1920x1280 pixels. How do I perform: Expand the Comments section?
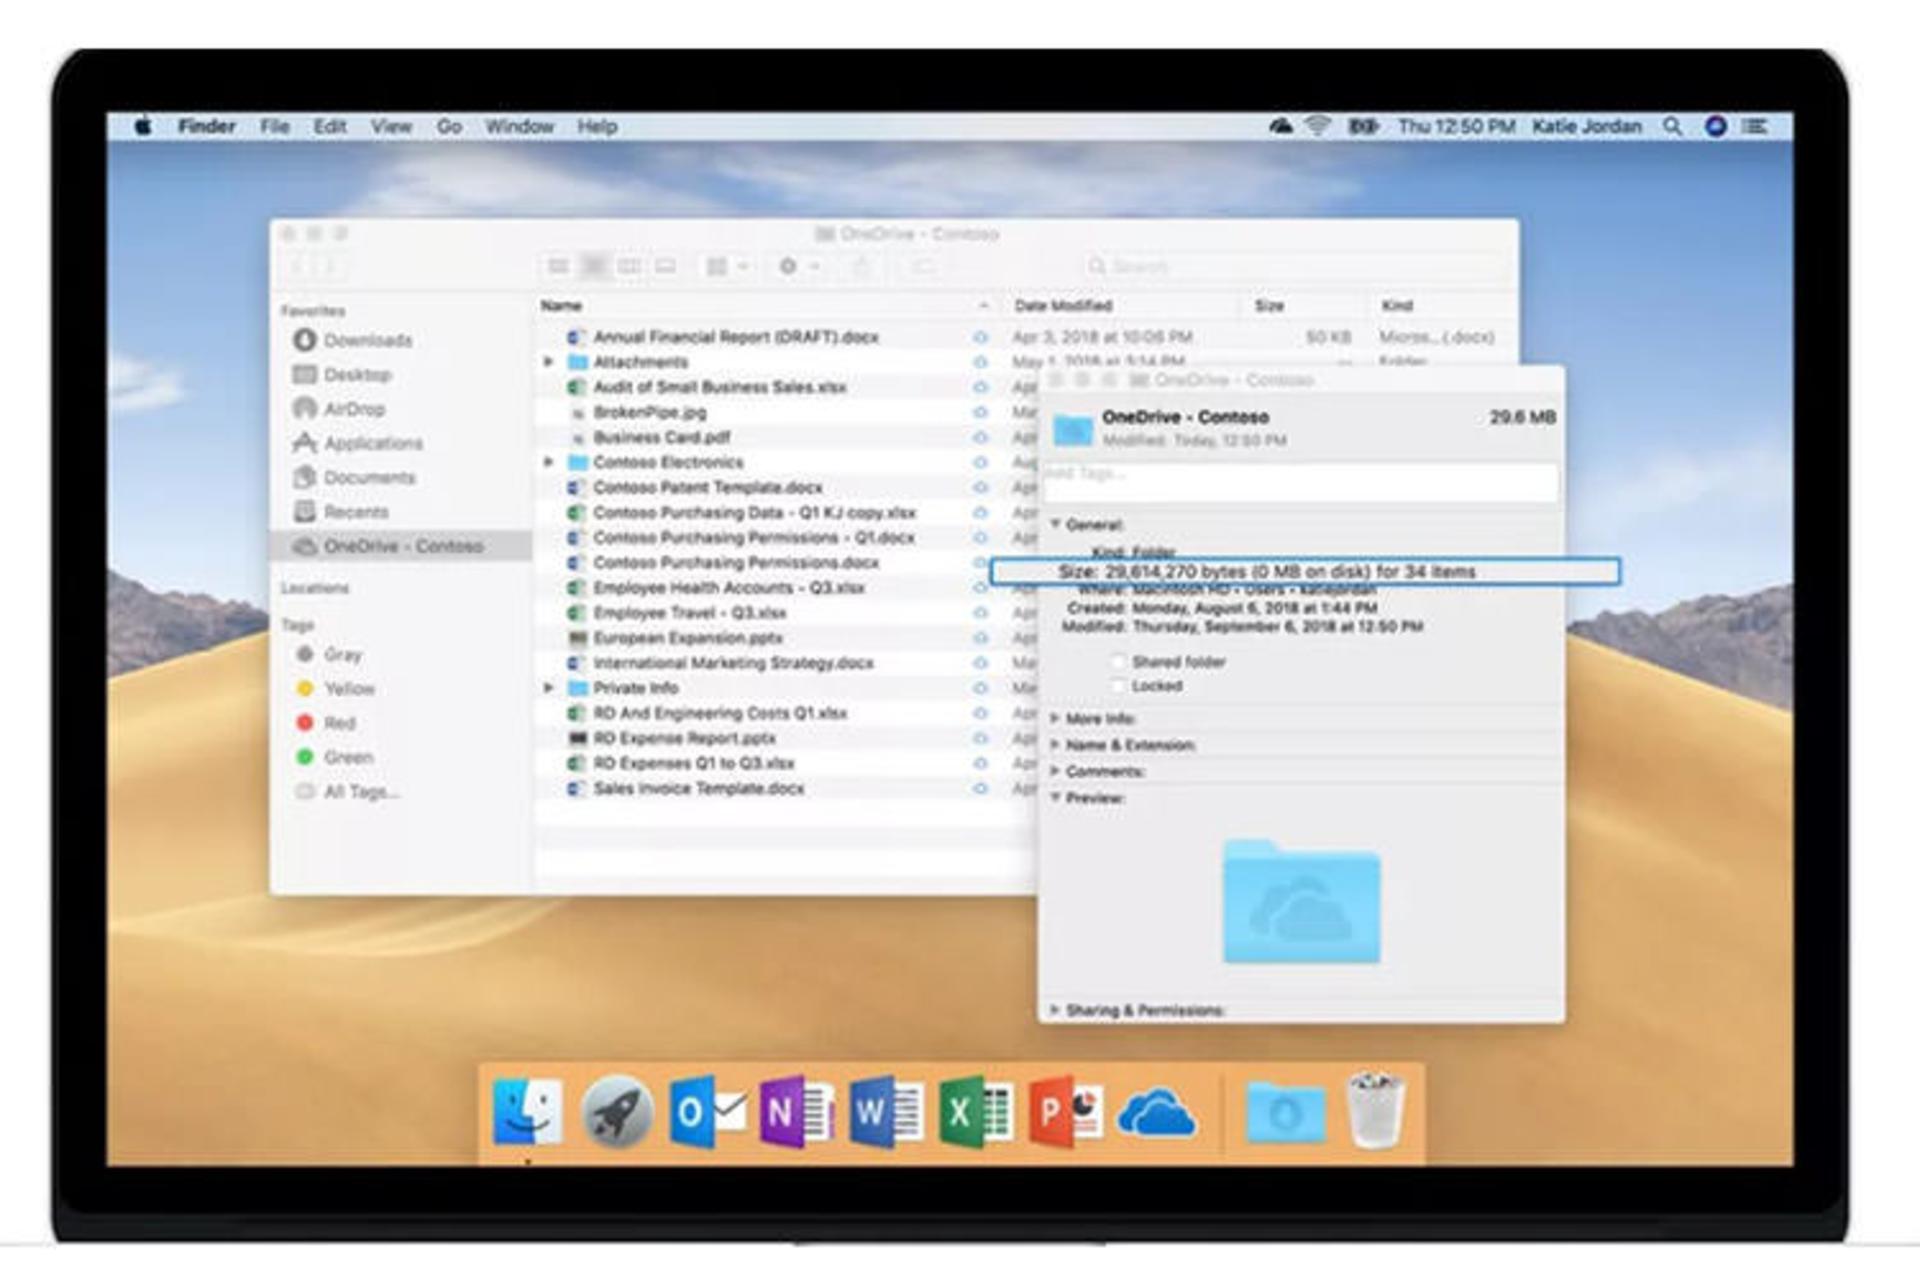click(x=1055, y=771)
